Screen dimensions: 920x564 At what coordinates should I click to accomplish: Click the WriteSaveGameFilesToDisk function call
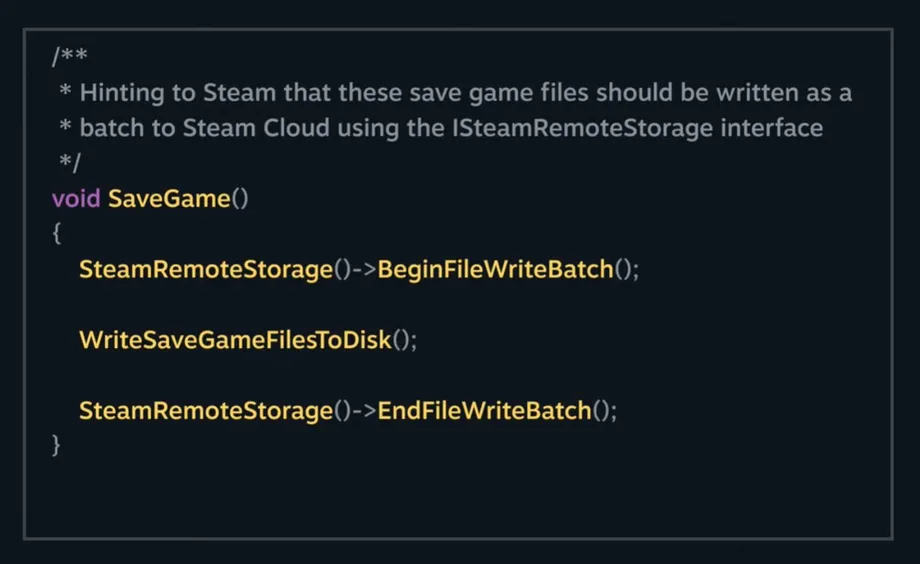[236, 340]
